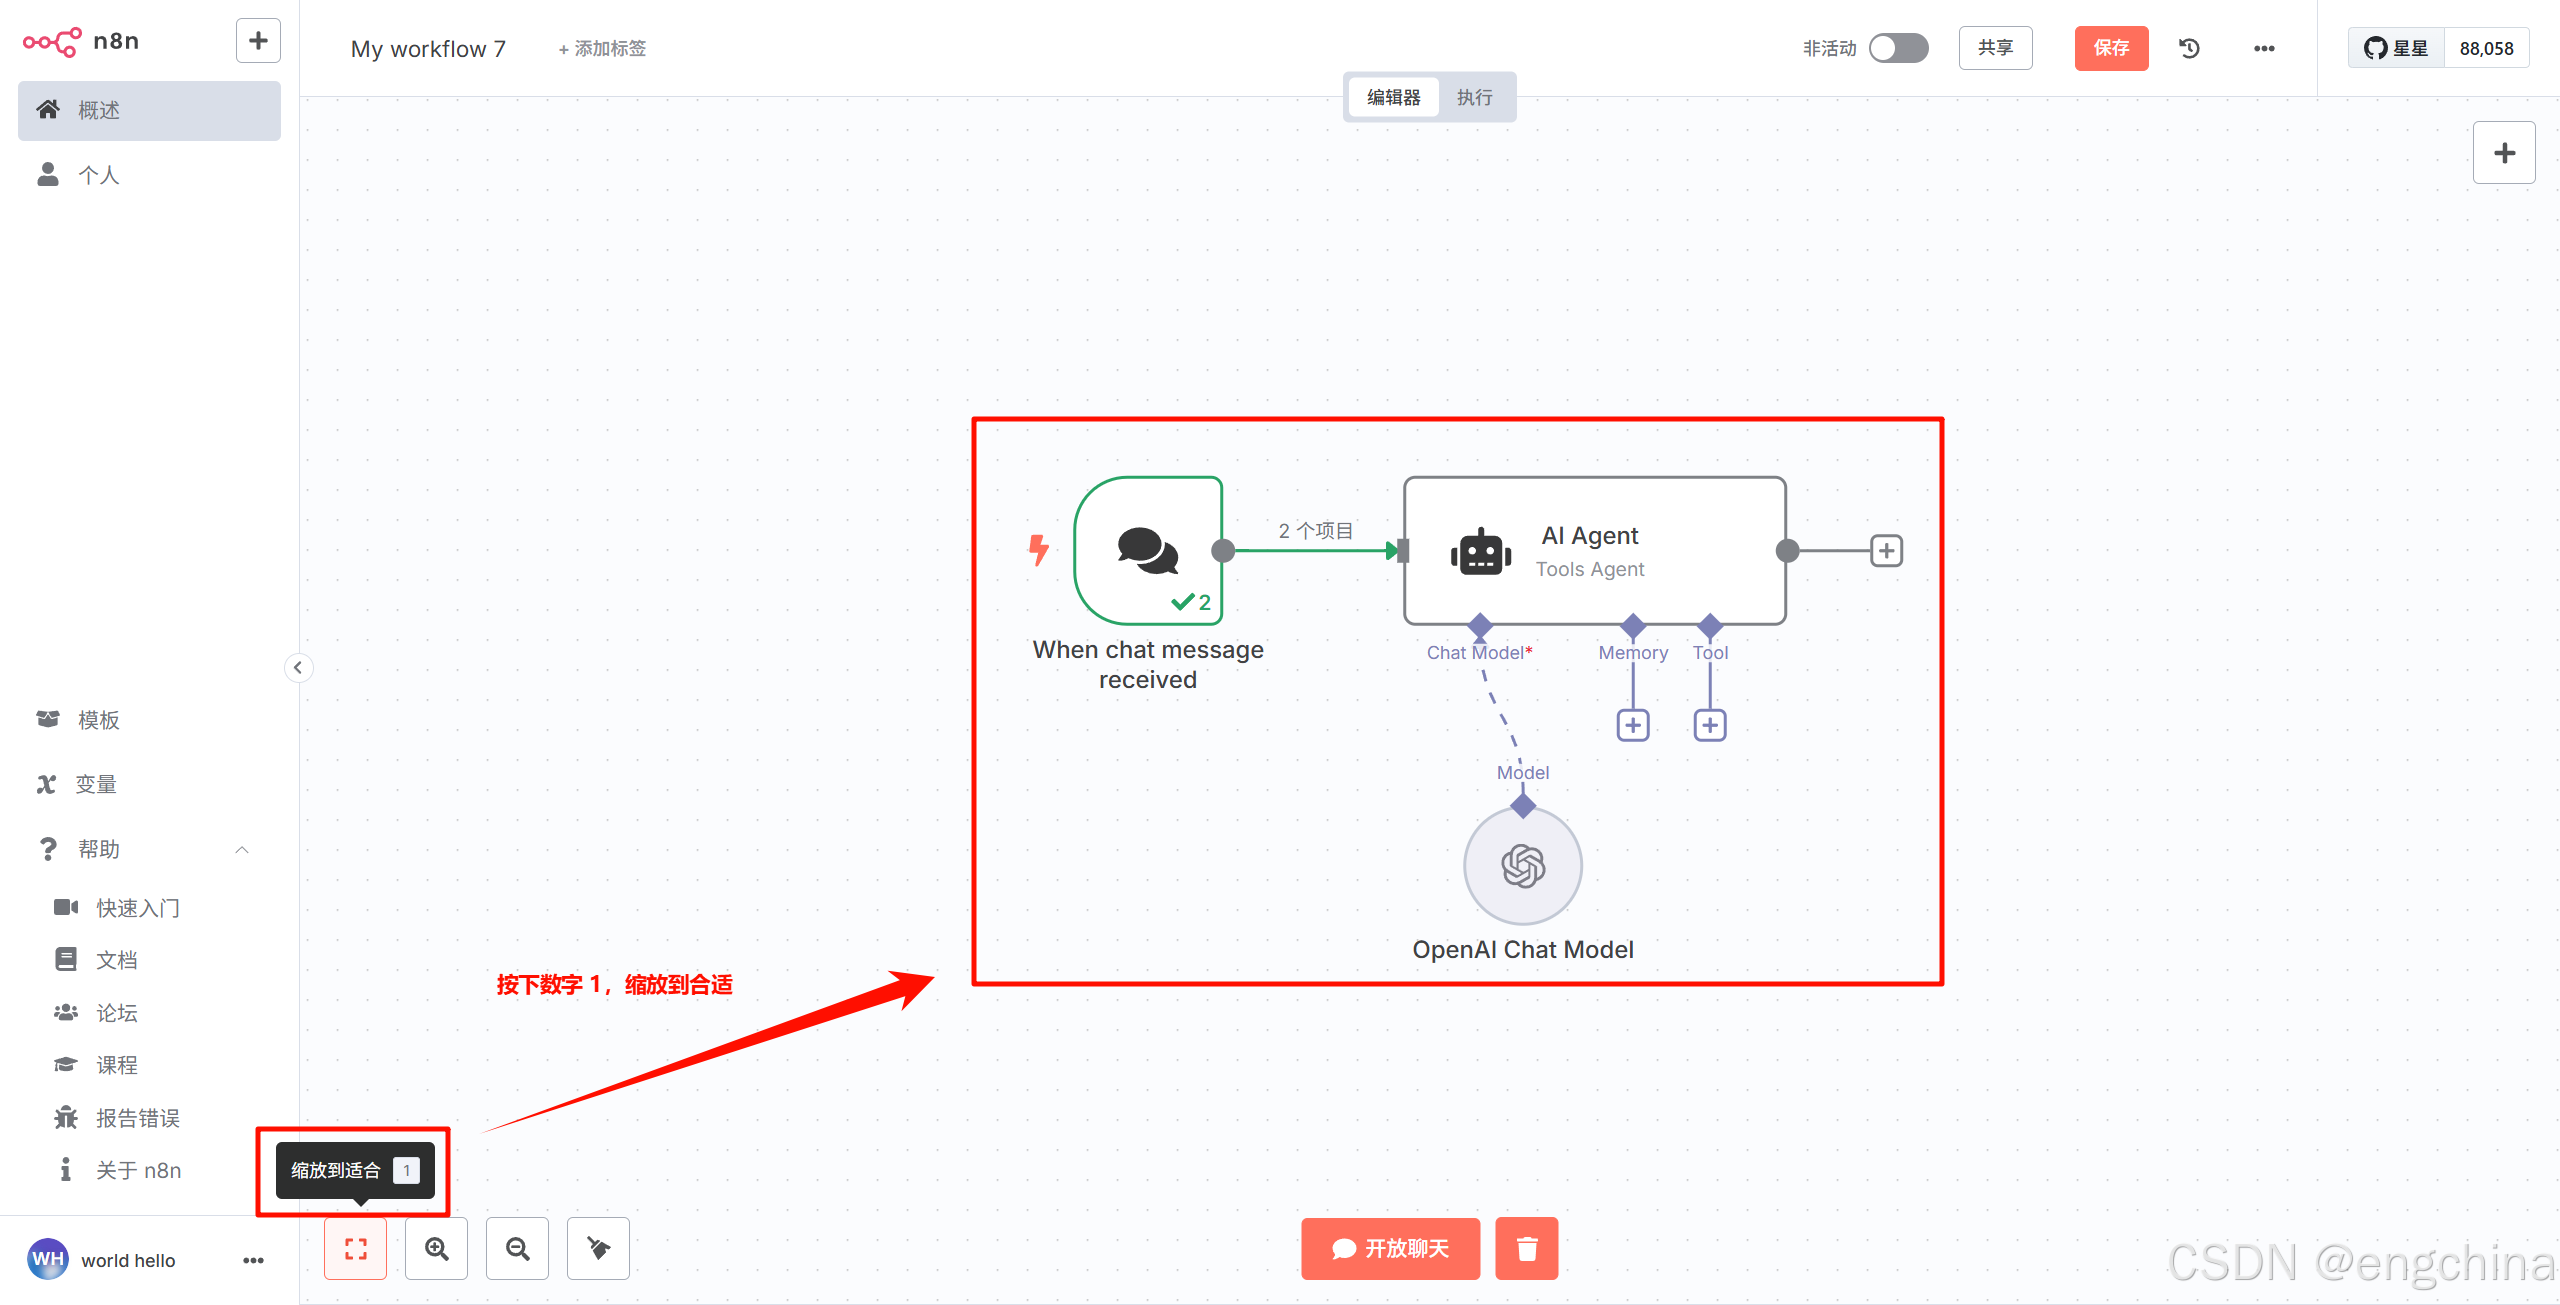Screen dimensions: 2560x1305
Task: Click the 添加标签 add tag field
Action: click(x=603, y=48)
